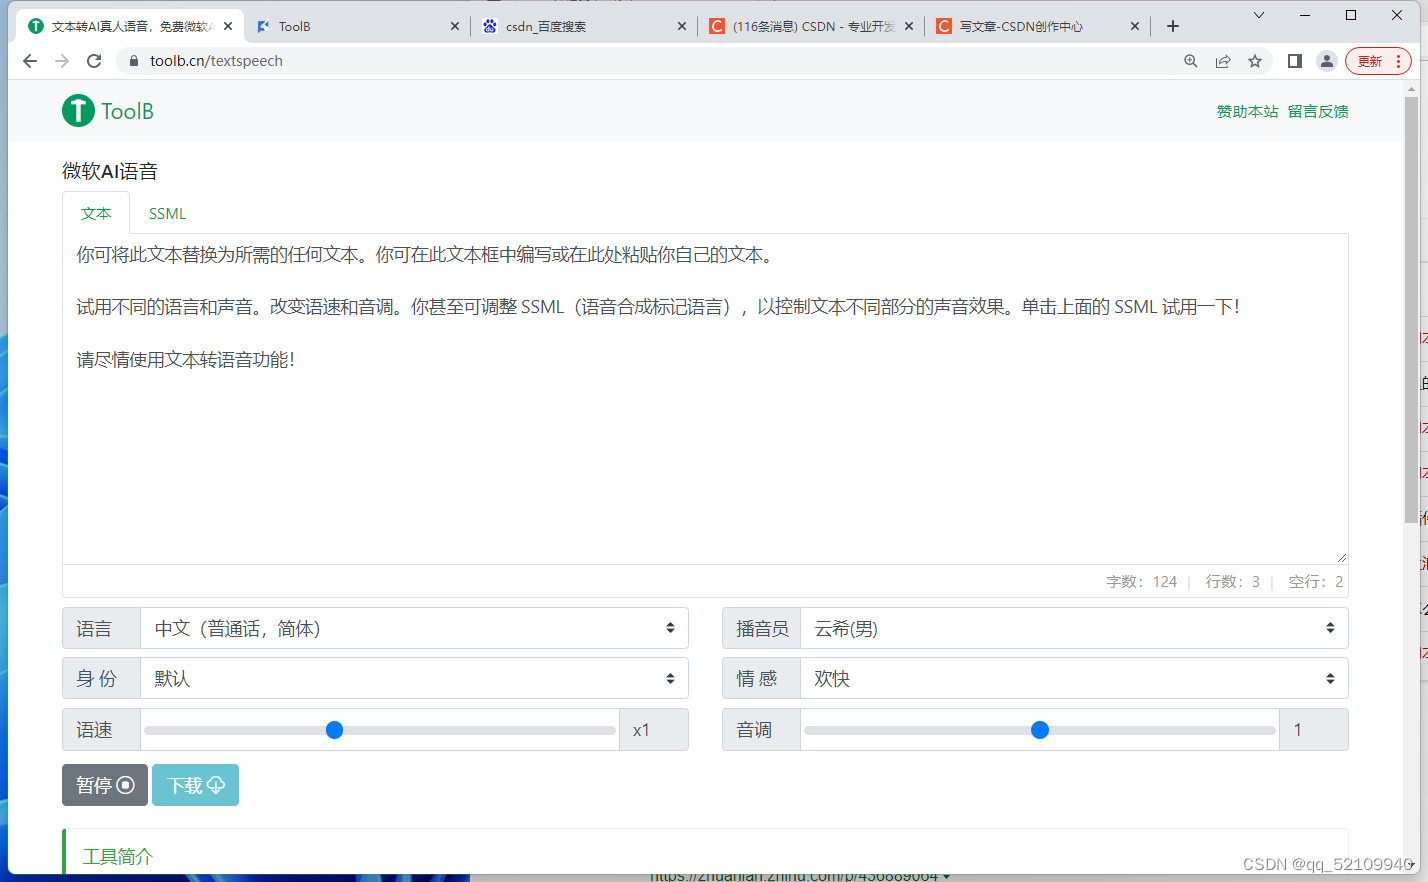
Task: Click the 微软AI语音 heading
Action: point(110,171)
